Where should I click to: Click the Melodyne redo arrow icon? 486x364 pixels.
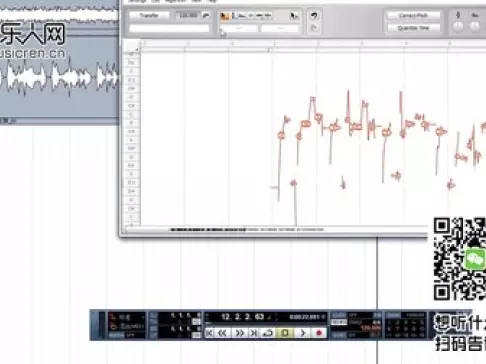pos(314,28)
